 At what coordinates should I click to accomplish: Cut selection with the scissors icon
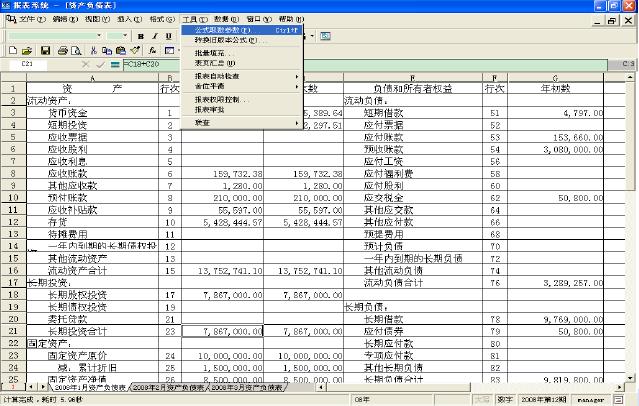coord(94,50)
